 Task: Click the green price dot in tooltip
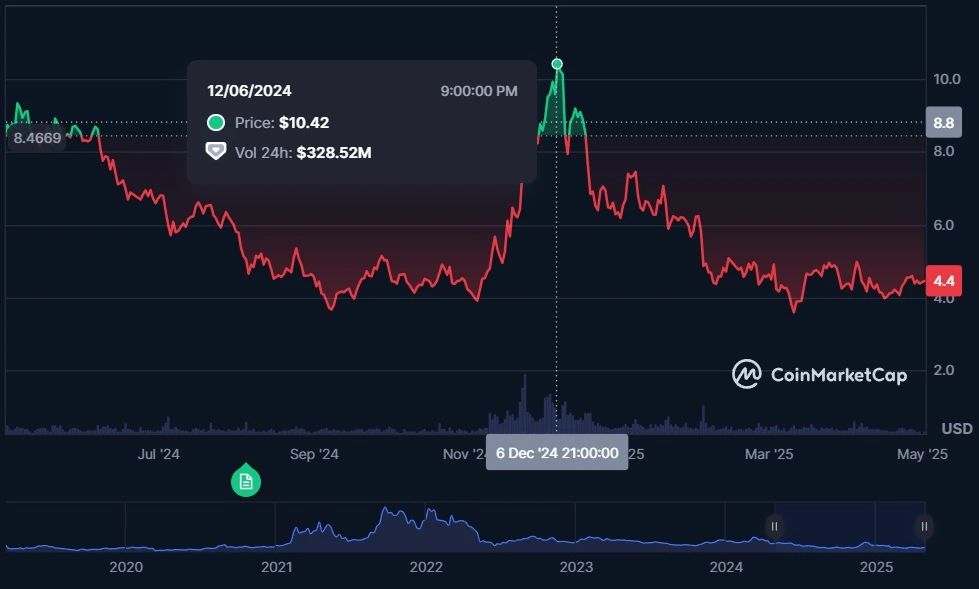[x=216, y=122]
